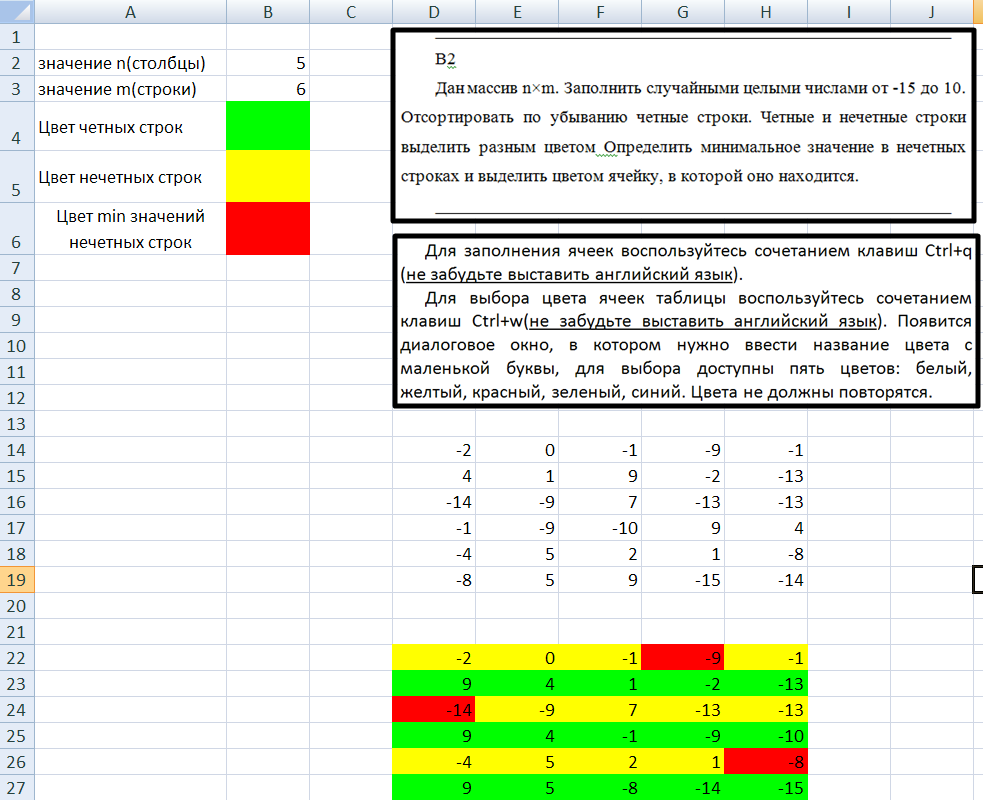Screen dimensions: 983x800
Task: Select cell H17 with value 4
Action: click(x=766, y=528)
